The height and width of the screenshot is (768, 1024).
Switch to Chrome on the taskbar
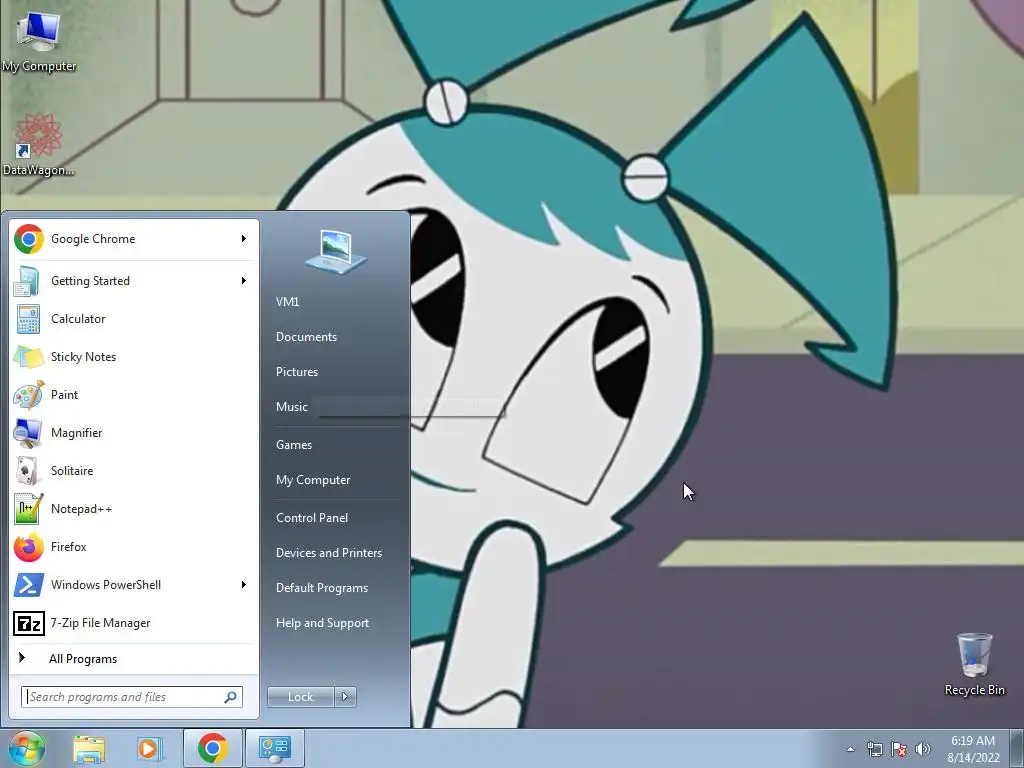pyautogui.click(x=212, y=748)
